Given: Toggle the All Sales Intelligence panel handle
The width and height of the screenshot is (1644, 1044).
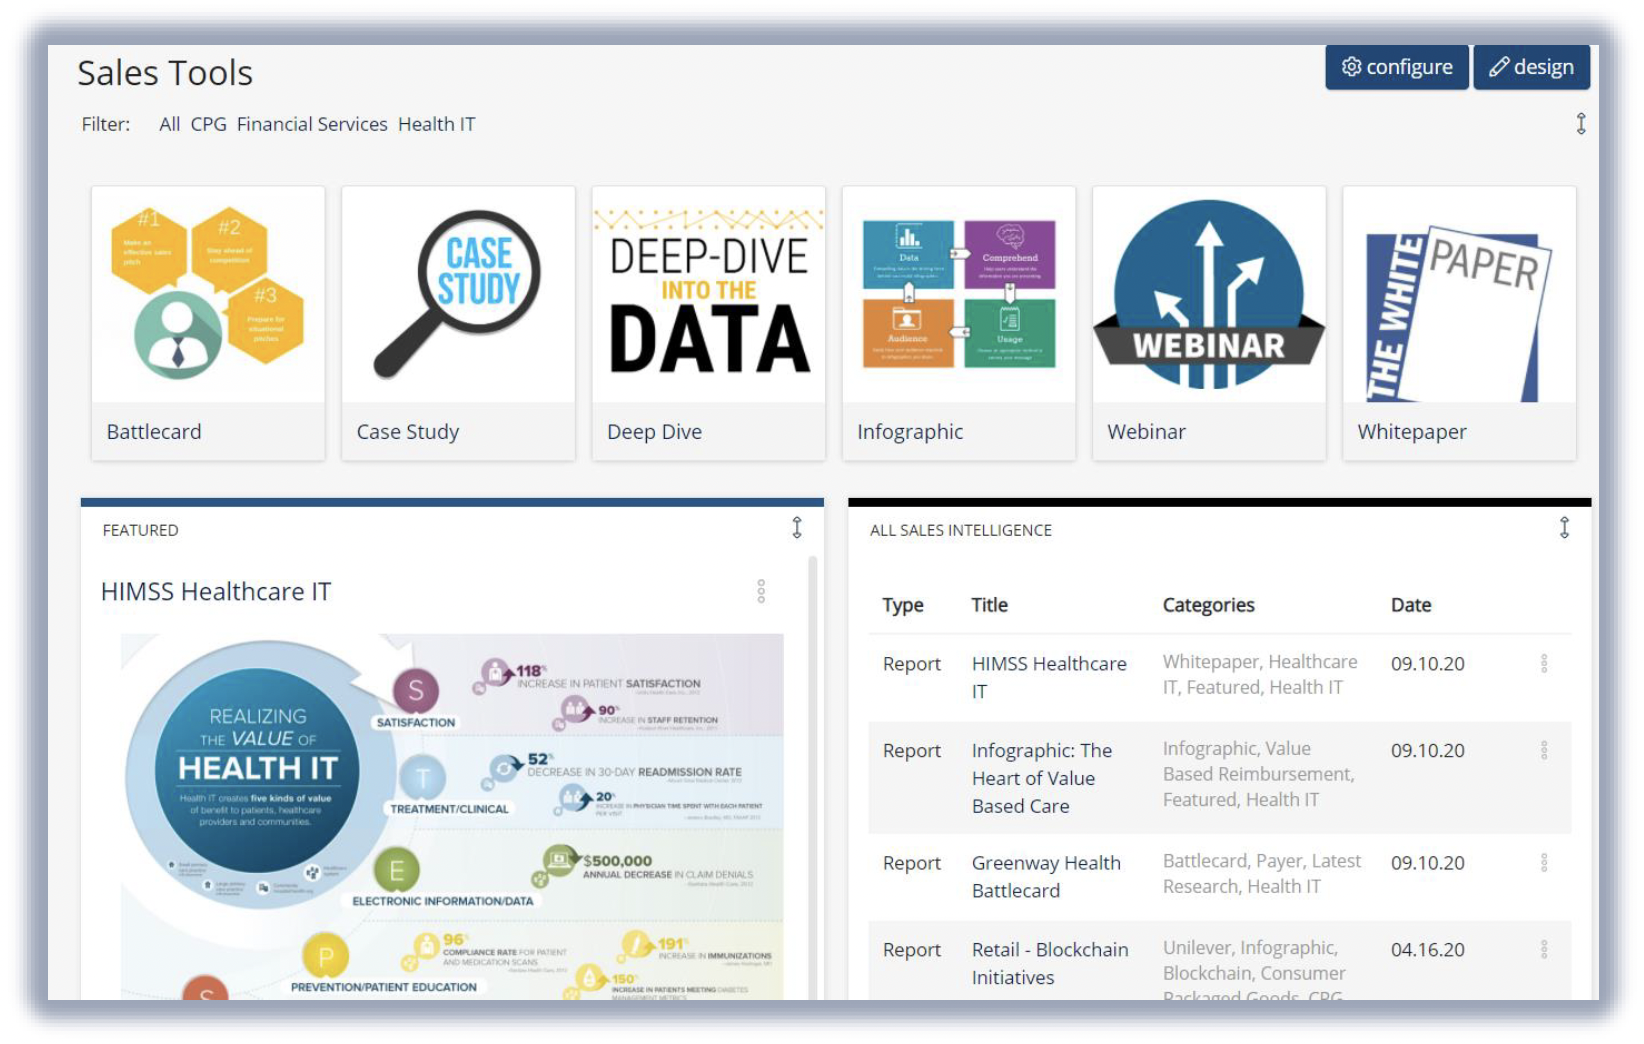Looking at the screenshot, I should pos(1563,527).
